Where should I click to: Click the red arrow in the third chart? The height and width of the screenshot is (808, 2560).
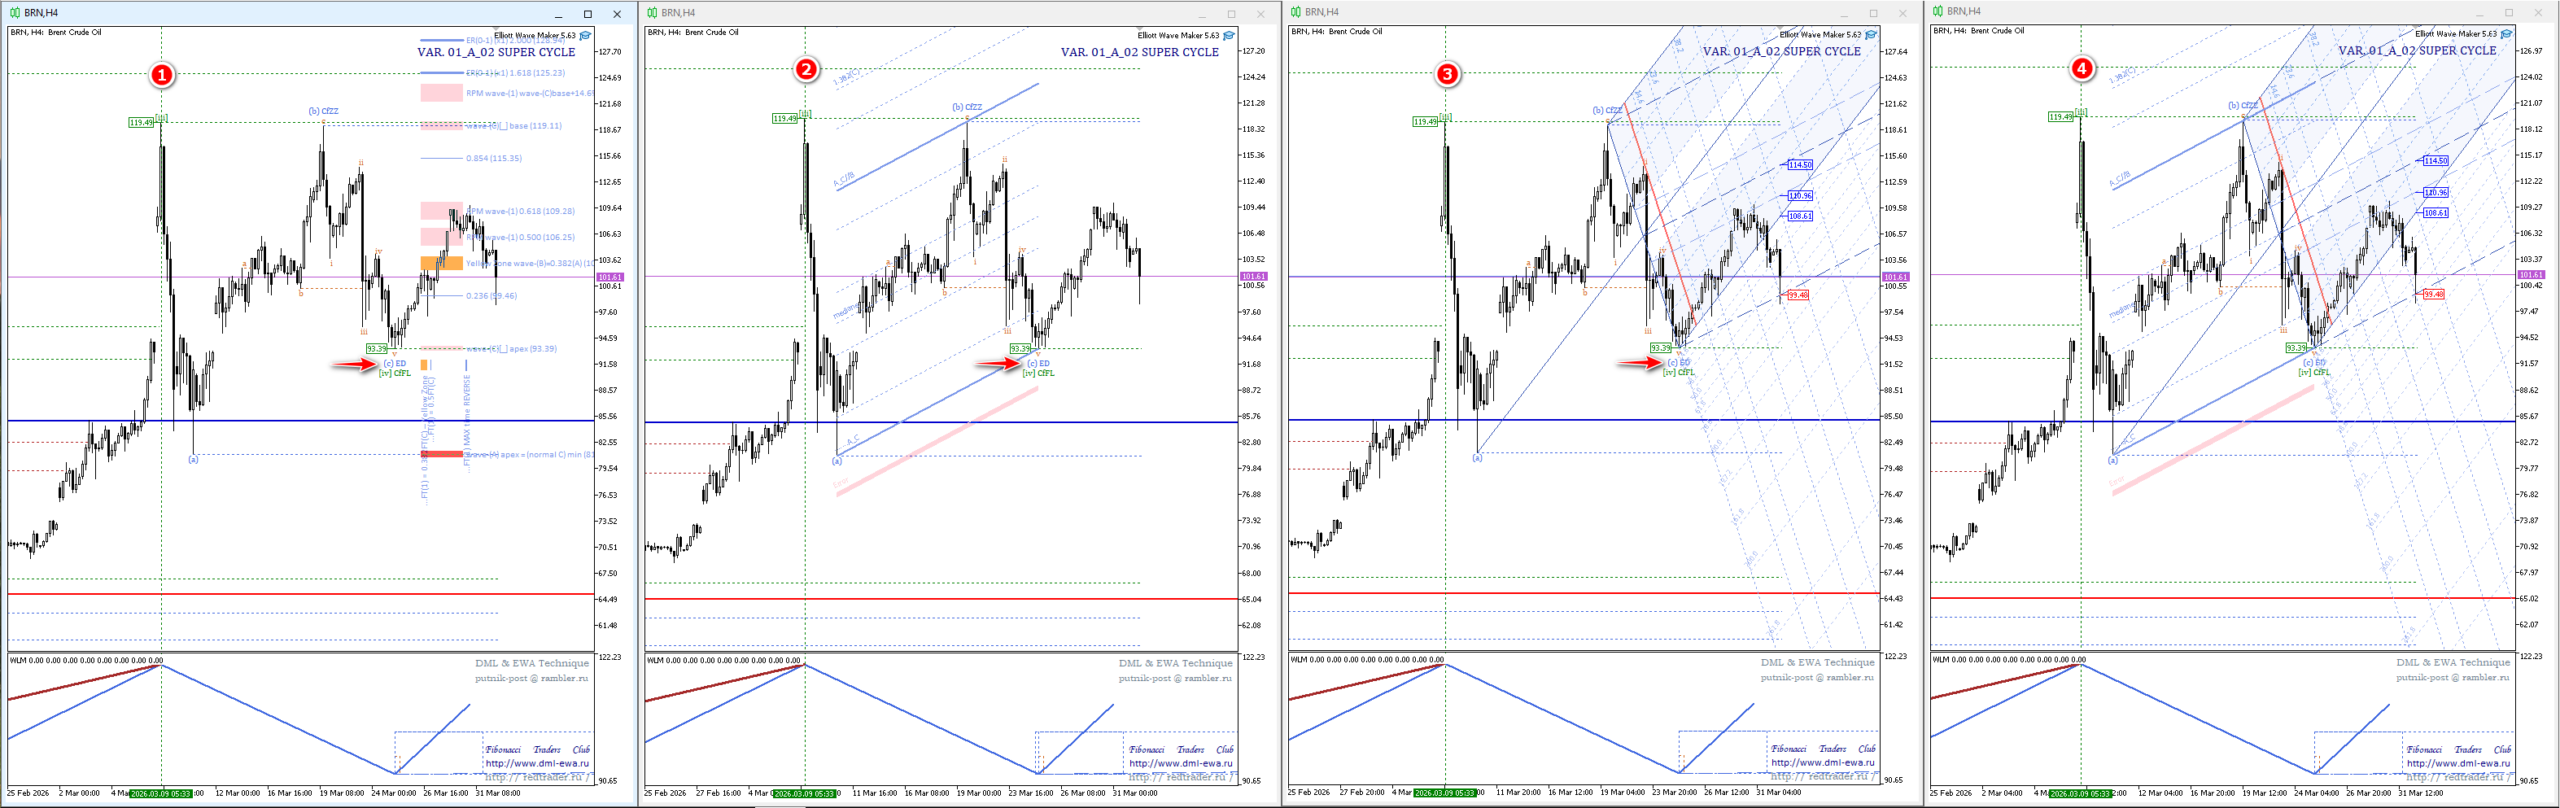click(1639, 363)
